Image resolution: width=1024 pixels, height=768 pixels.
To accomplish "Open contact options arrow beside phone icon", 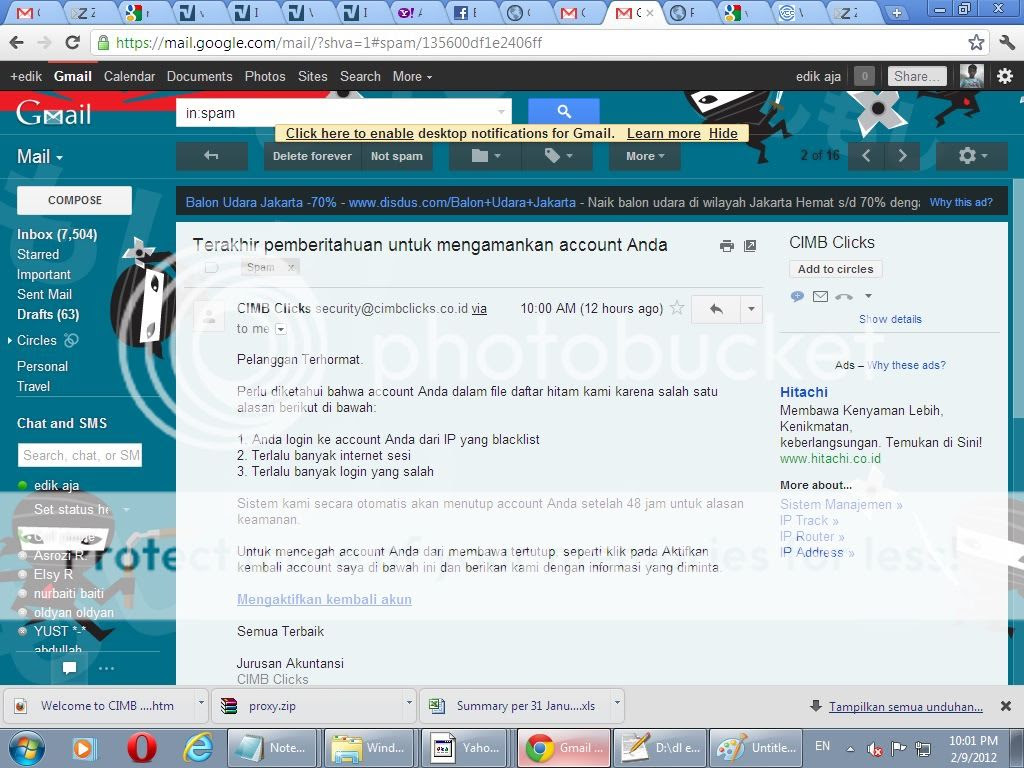I will click(868, 296).
